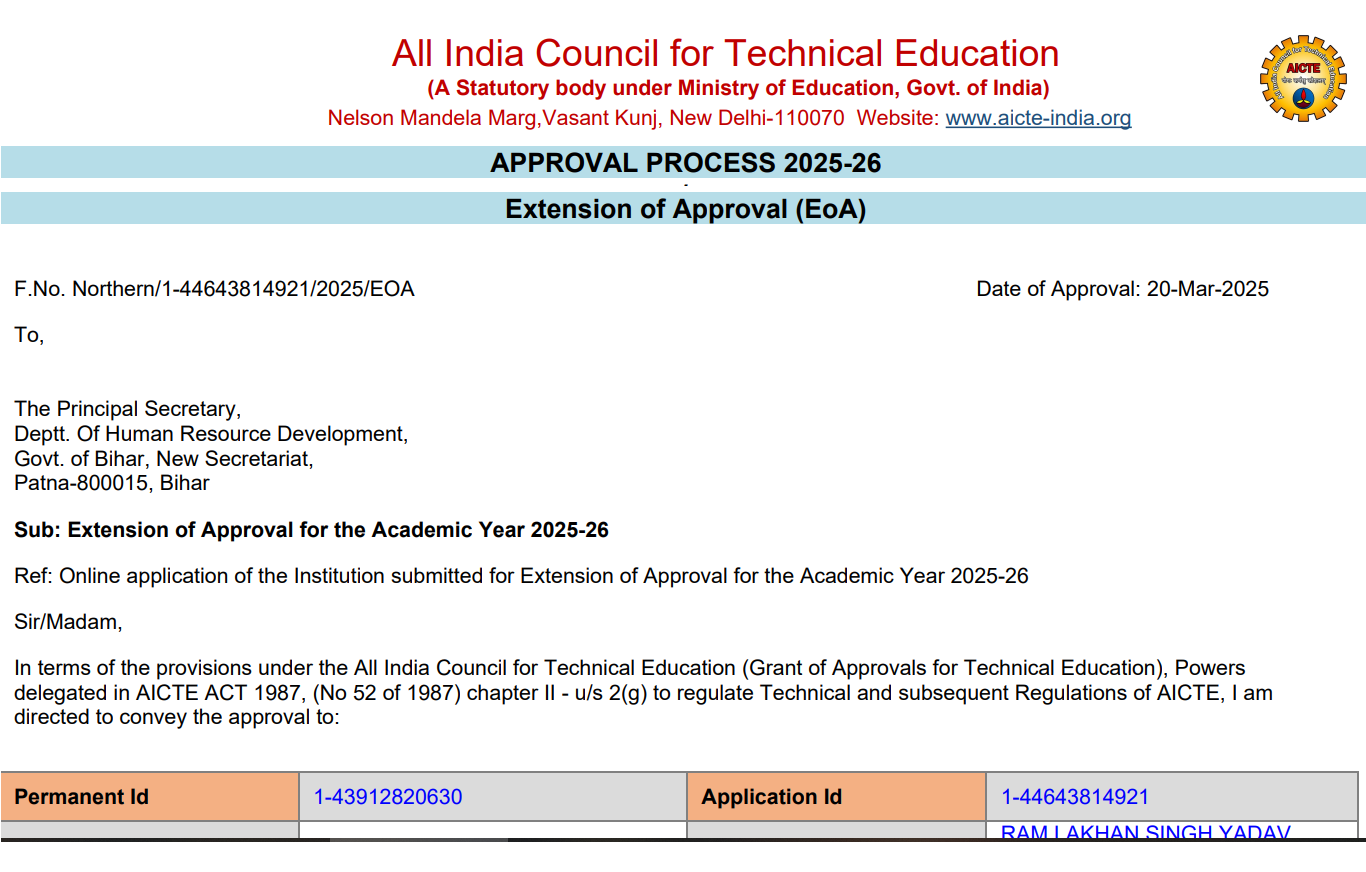Click the Sub: Extension of Approval line
Image resolution: width=1366 pixels, height=872 pixels.
(x=311, y=530)
